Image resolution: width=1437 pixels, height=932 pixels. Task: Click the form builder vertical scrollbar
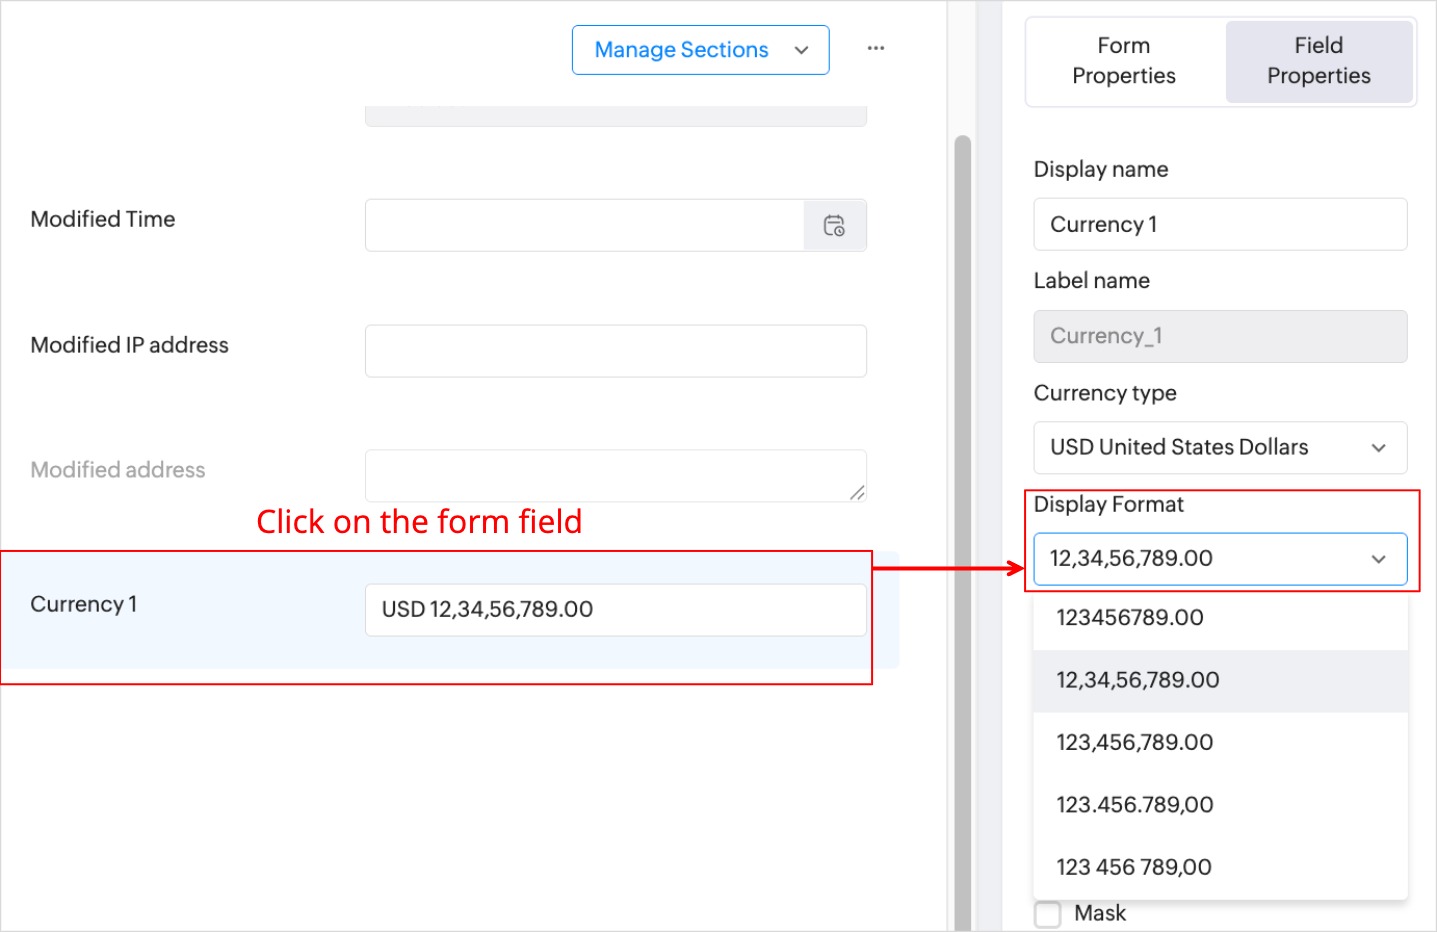tap(962, 500)
